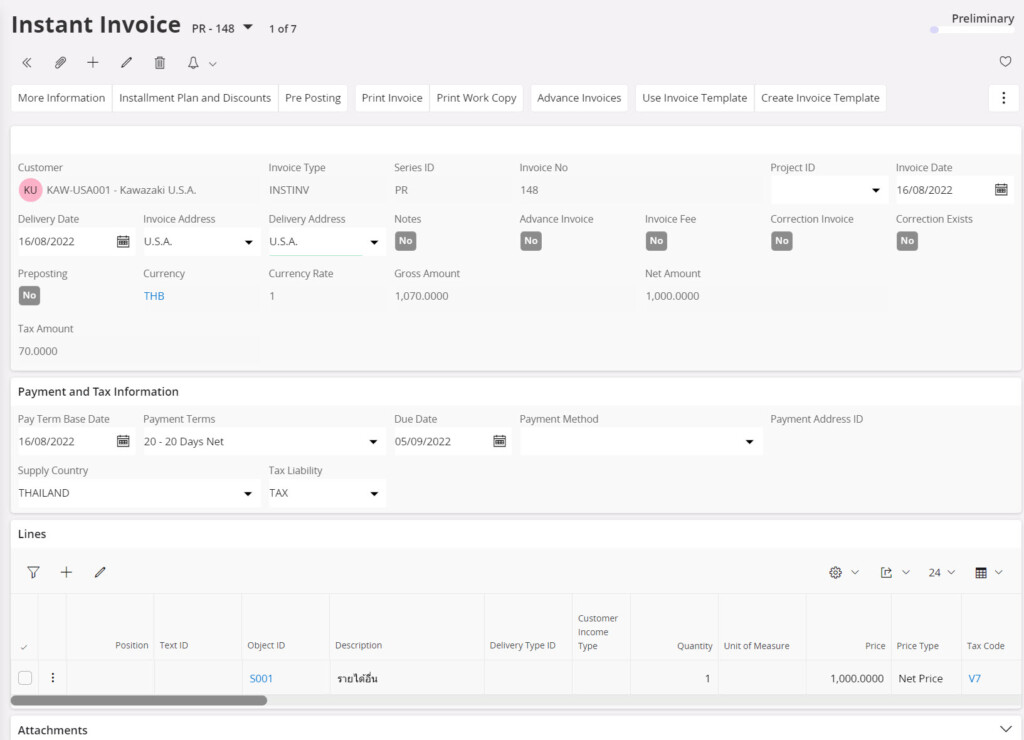1024x740 pixels.
Task: Click the S001 Object ID link
Action: (x=261, y=679)
